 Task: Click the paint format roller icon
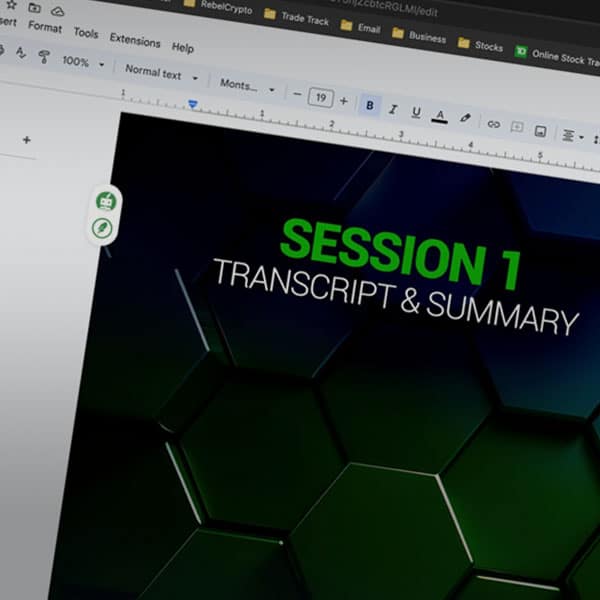(x=43, y=57)
